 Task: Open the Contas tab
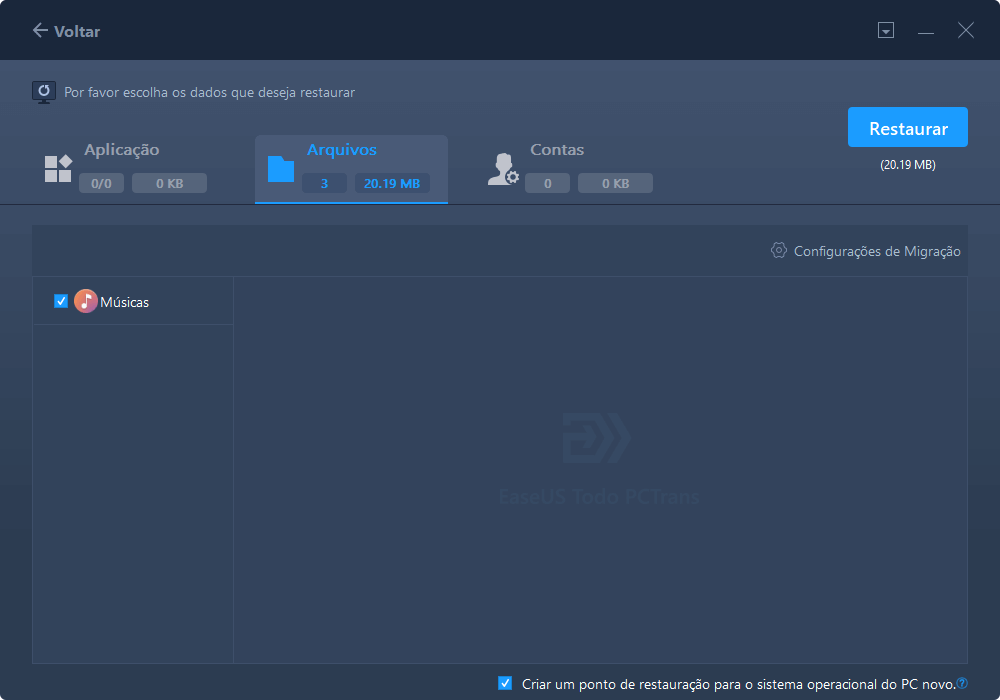pos(571,168)
